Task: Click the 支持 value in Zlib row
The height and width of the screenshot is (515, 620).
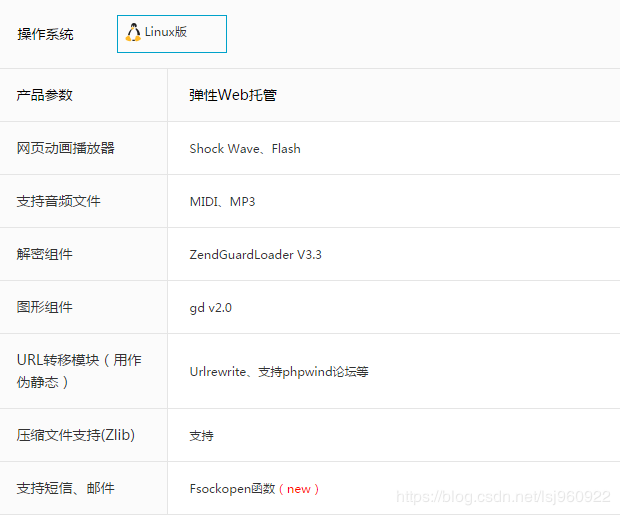Action: pos(201,435)
